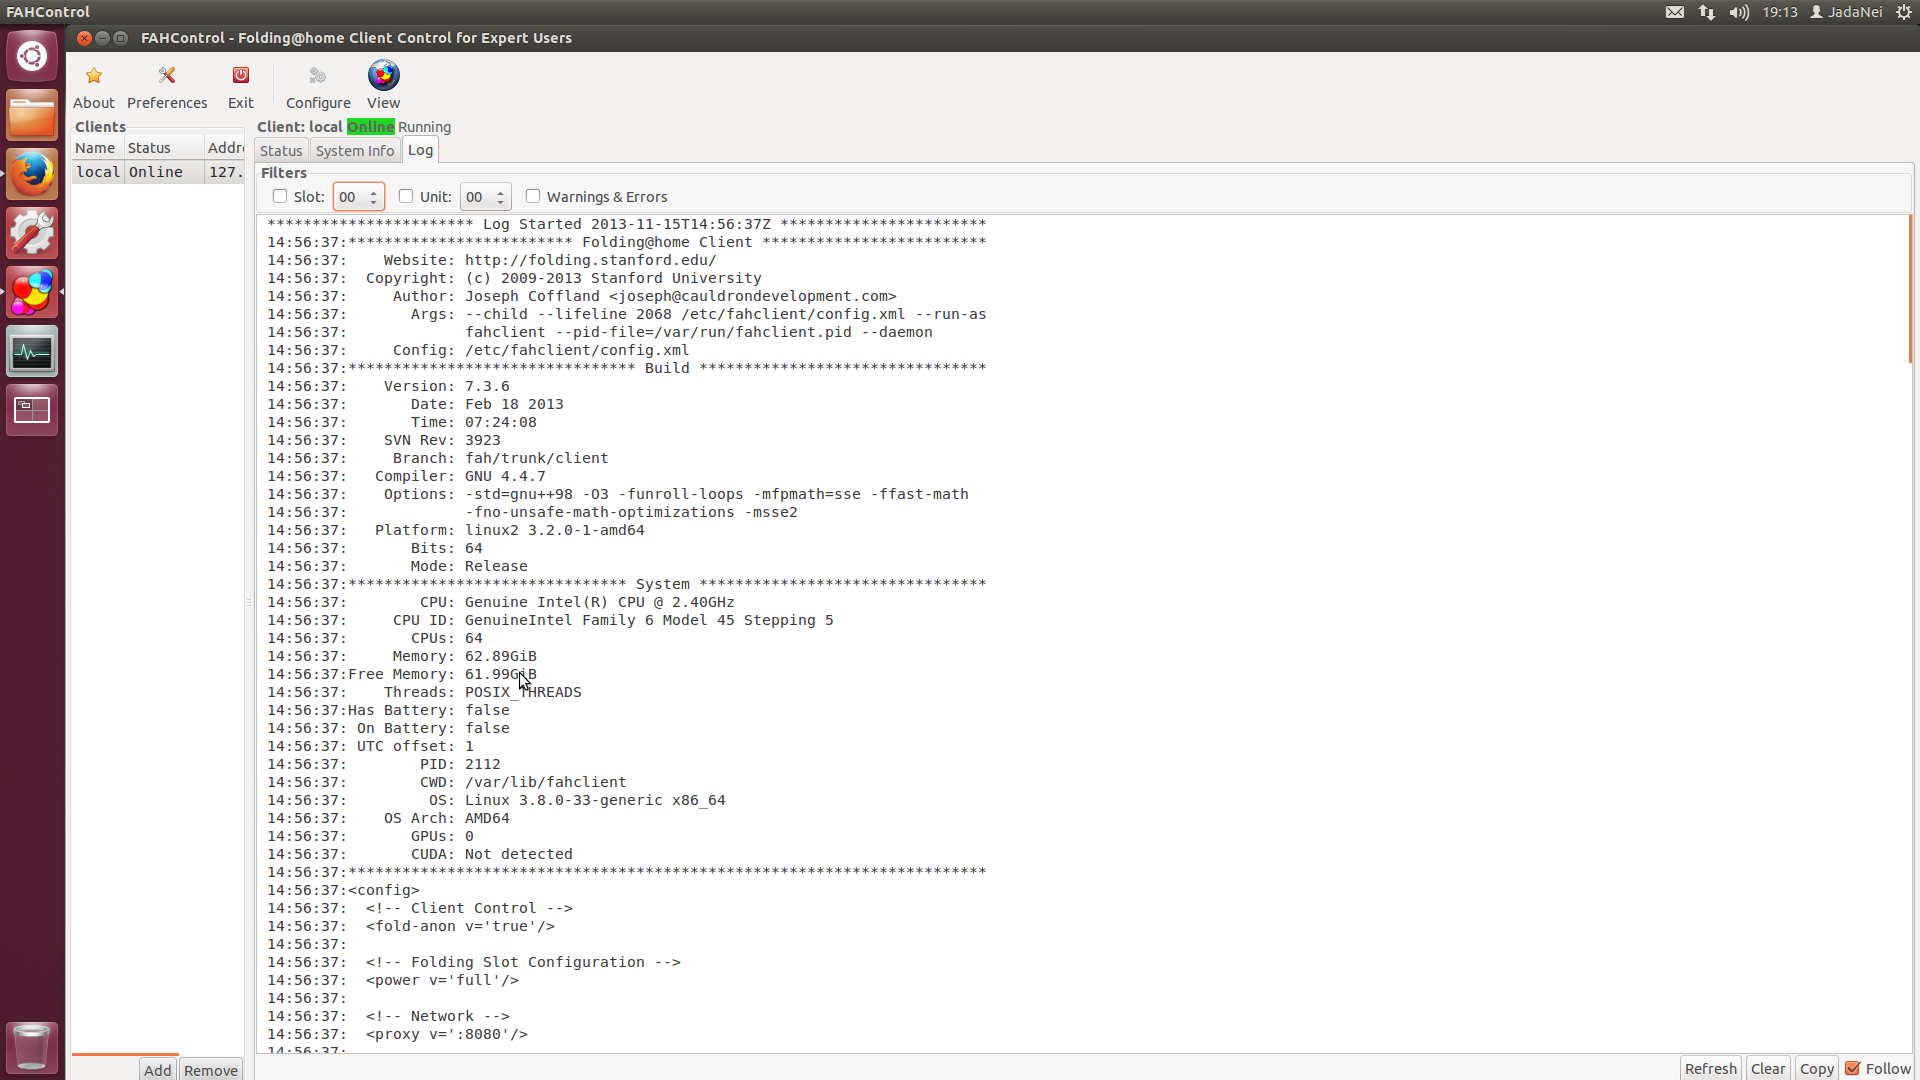The image size is (1920, 1080).
Task: Select FAHControl colored-balls launcher icon
Action: 32,292
